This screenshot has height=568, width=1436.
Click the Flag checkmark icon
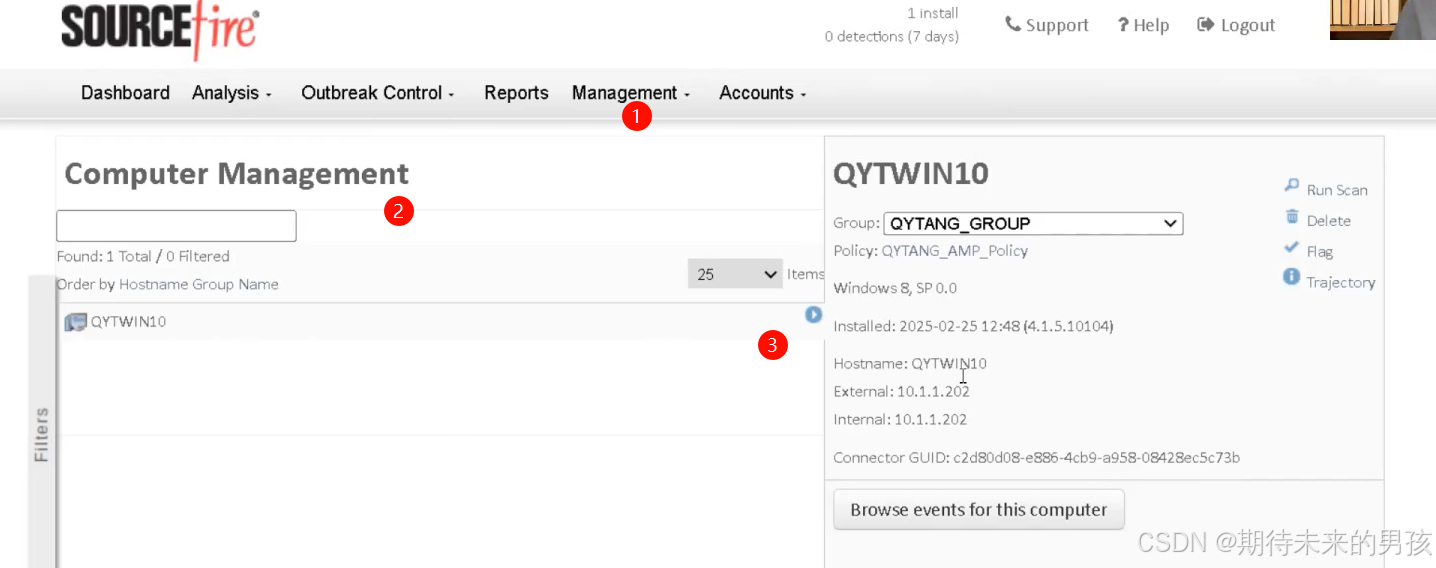[x=1292, y=247]
